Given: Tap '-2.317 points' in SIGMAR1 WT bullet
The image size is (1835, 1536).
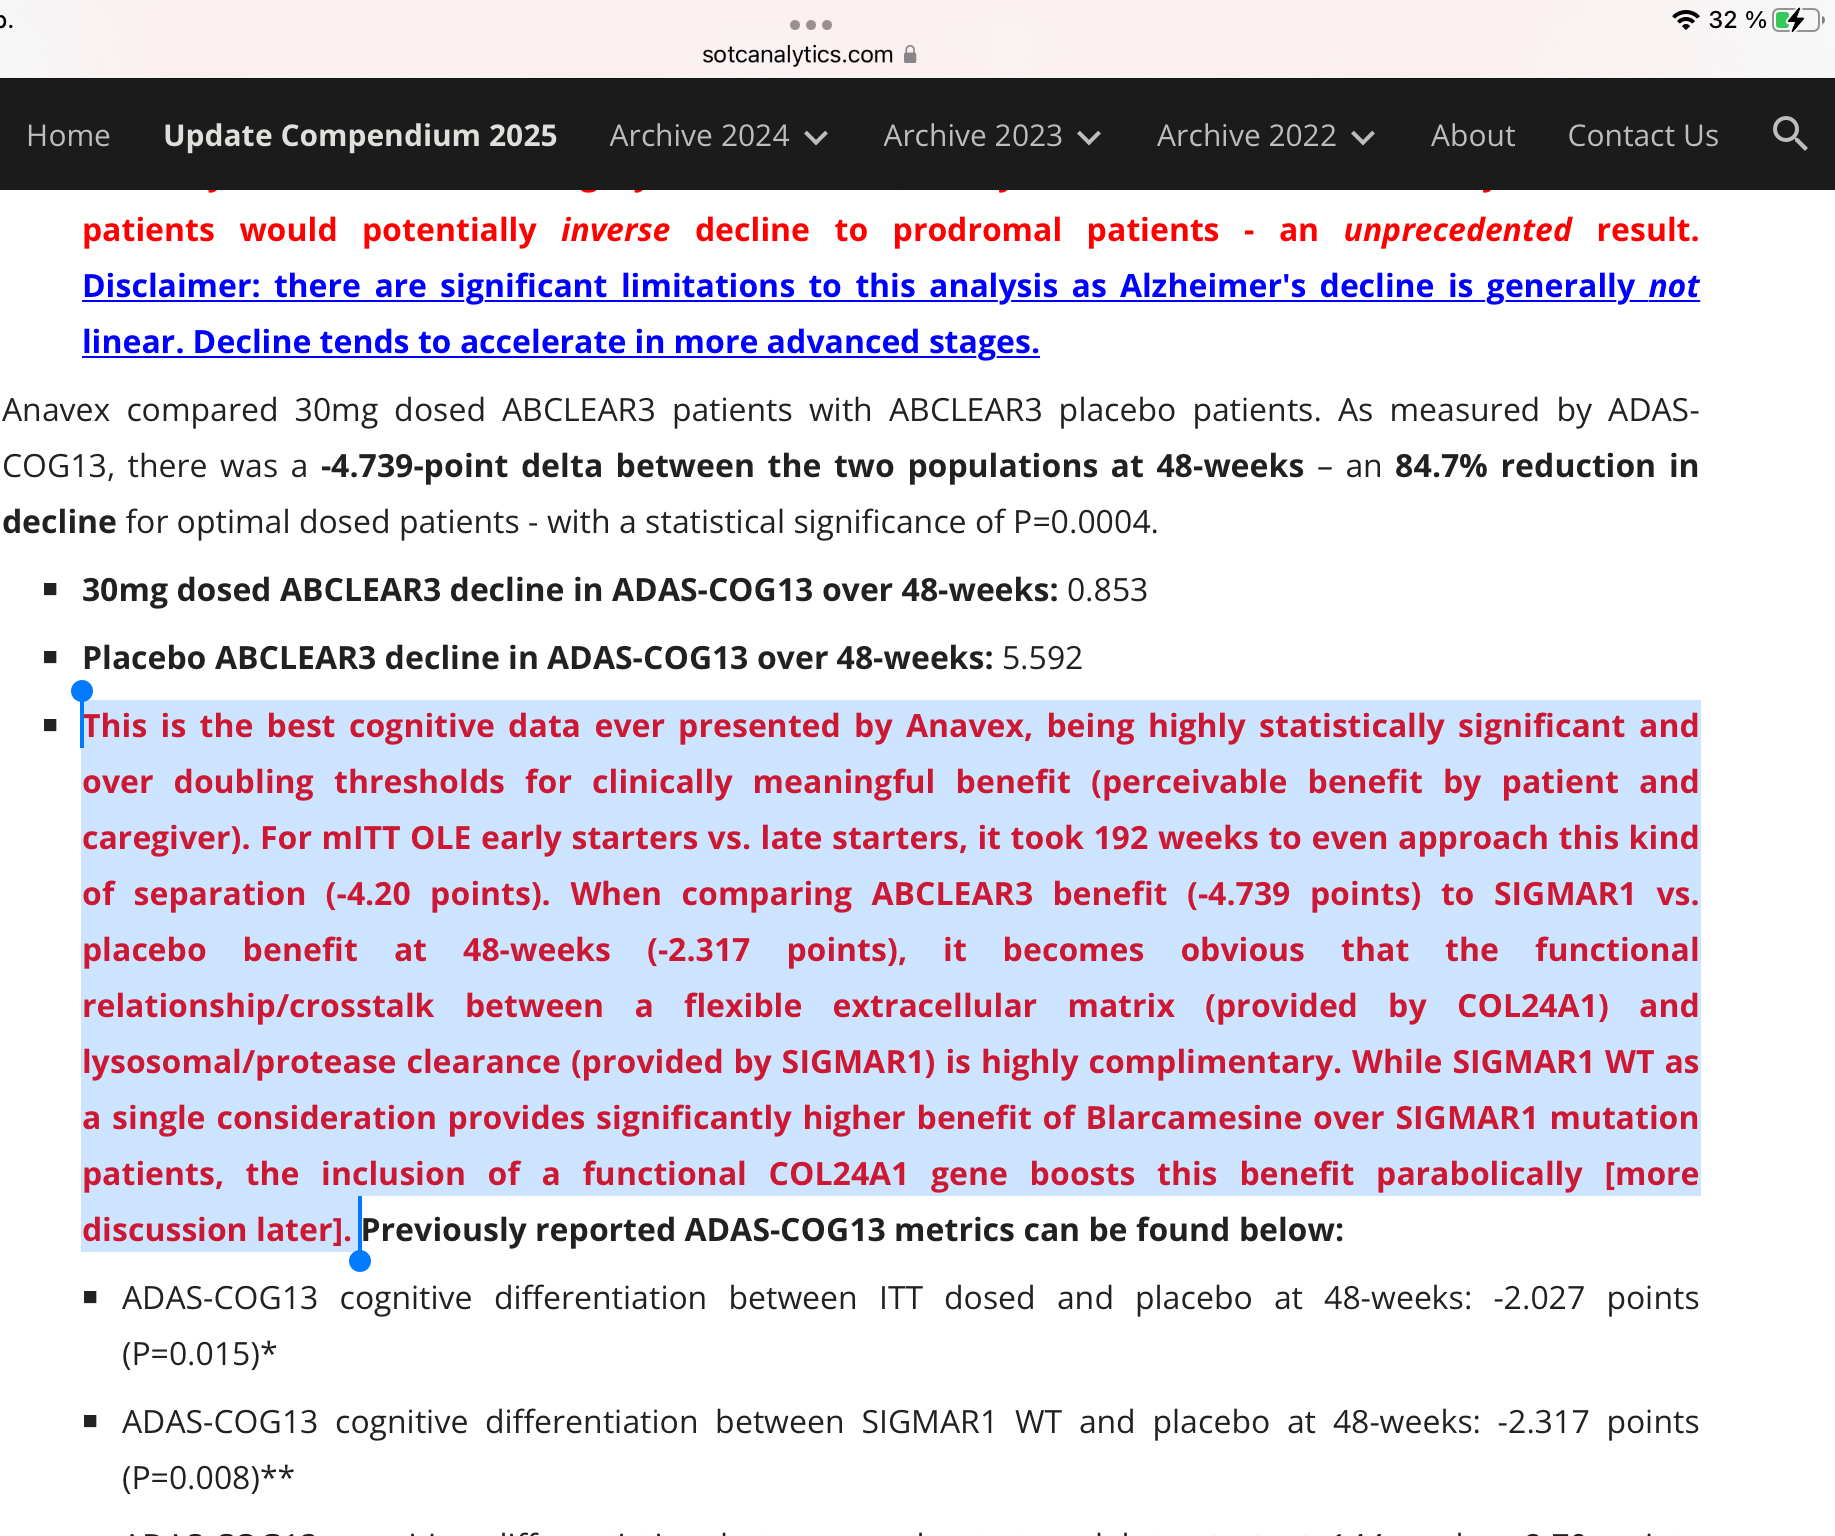Looking at the screenshot, I should click(x=1598, y=1422).
